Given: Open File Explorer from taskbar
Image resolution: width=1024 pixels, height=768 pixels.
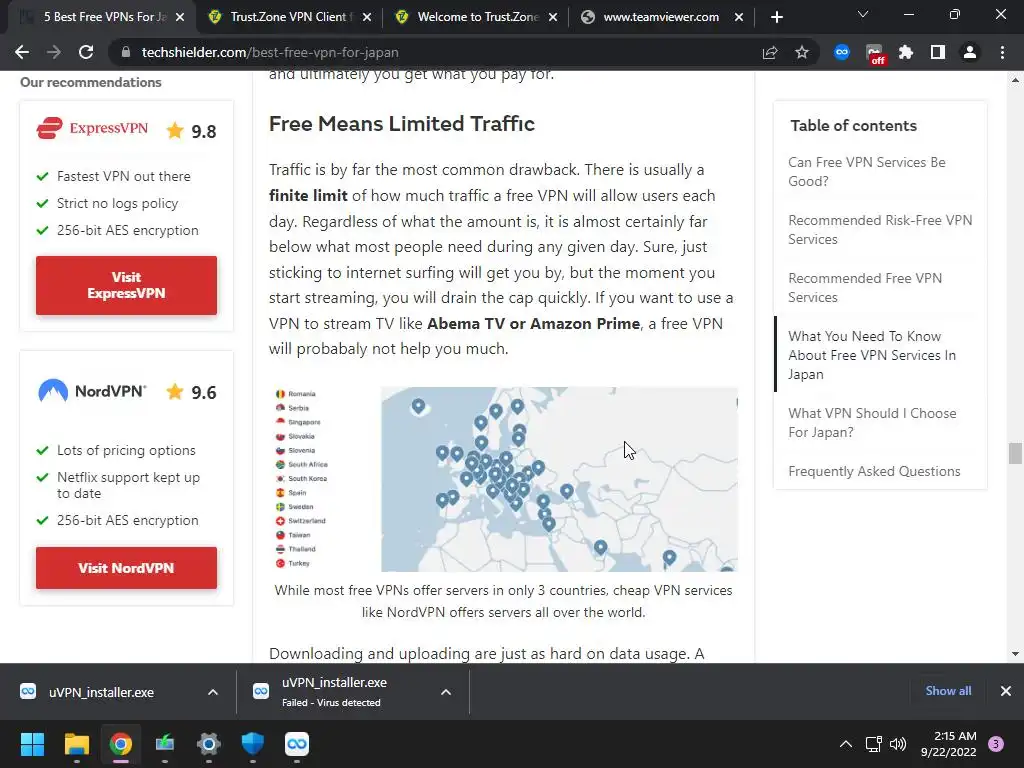Looking at the screenshot, I should pos(76,744).
